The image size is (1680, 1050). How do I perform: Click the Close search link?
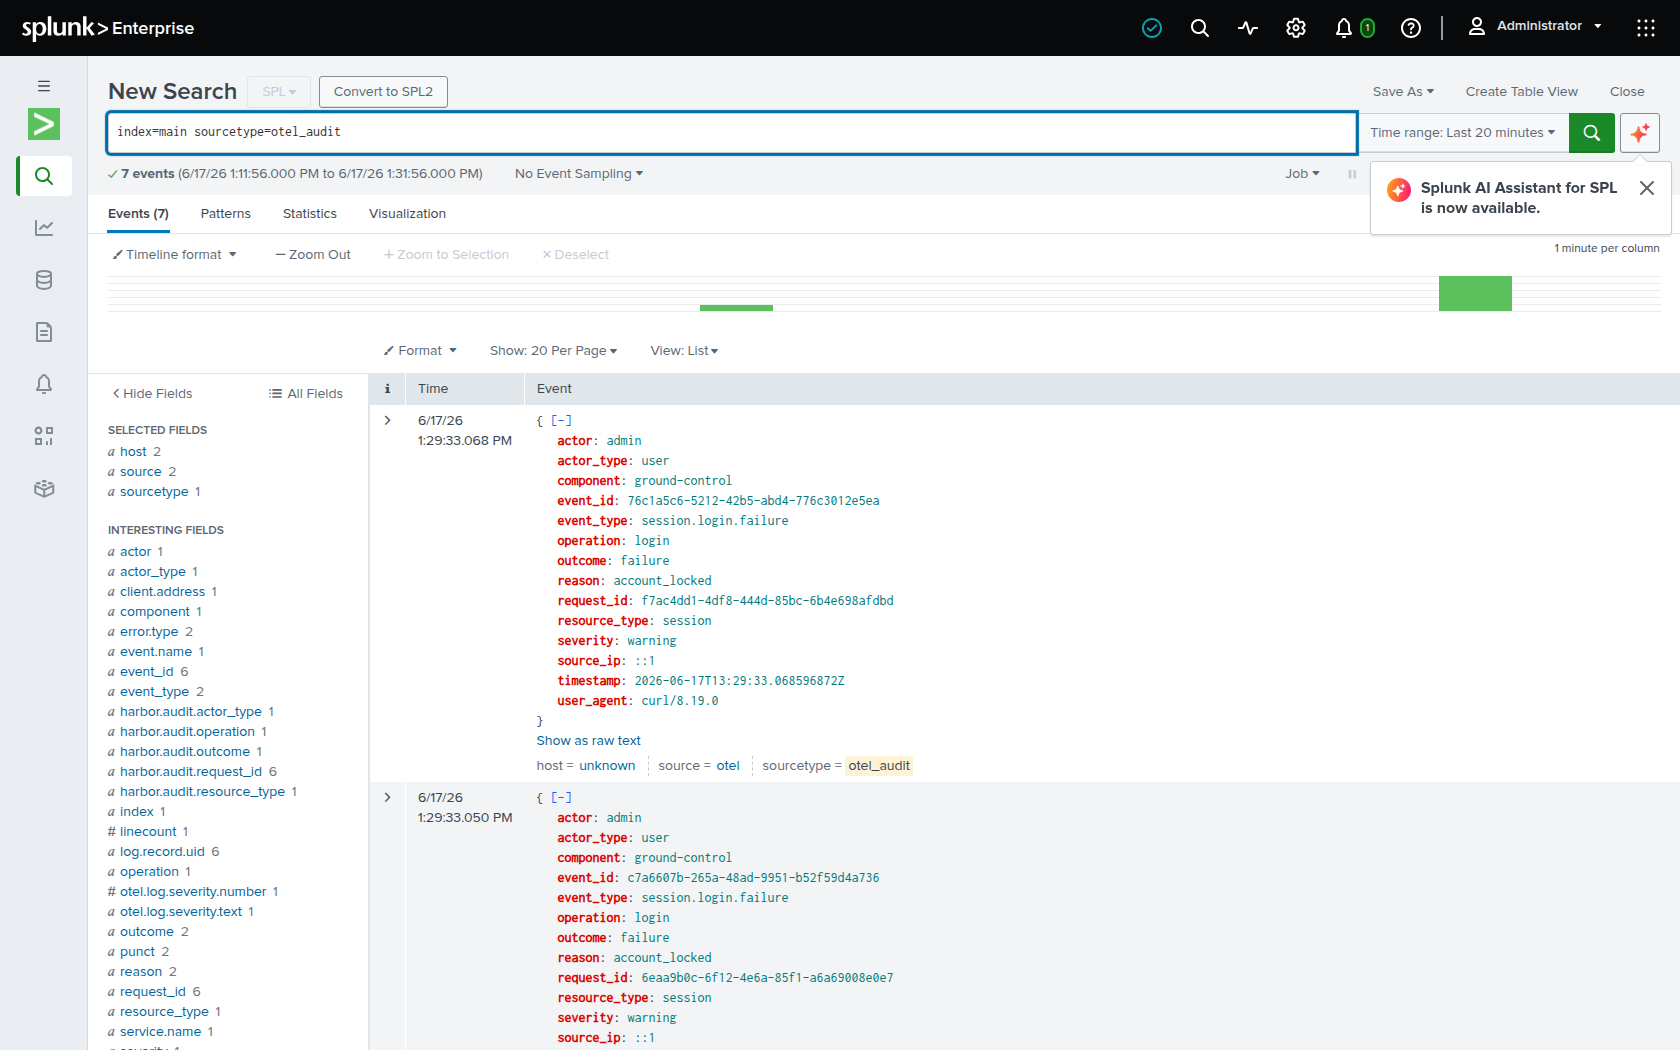pos(1627,92)
